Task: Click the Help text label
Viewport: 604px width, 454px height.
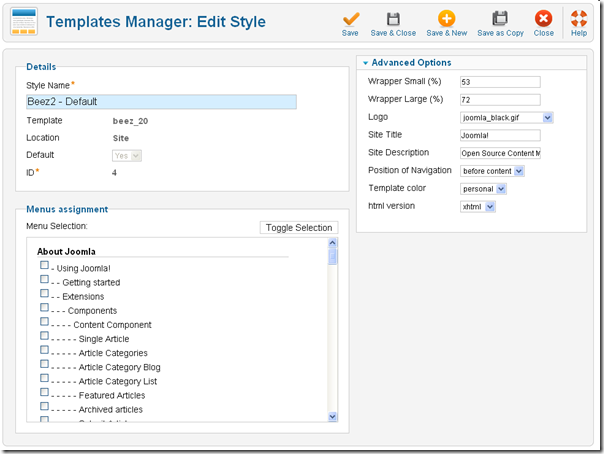Action: pyautogui.click(x=579, y=33)
